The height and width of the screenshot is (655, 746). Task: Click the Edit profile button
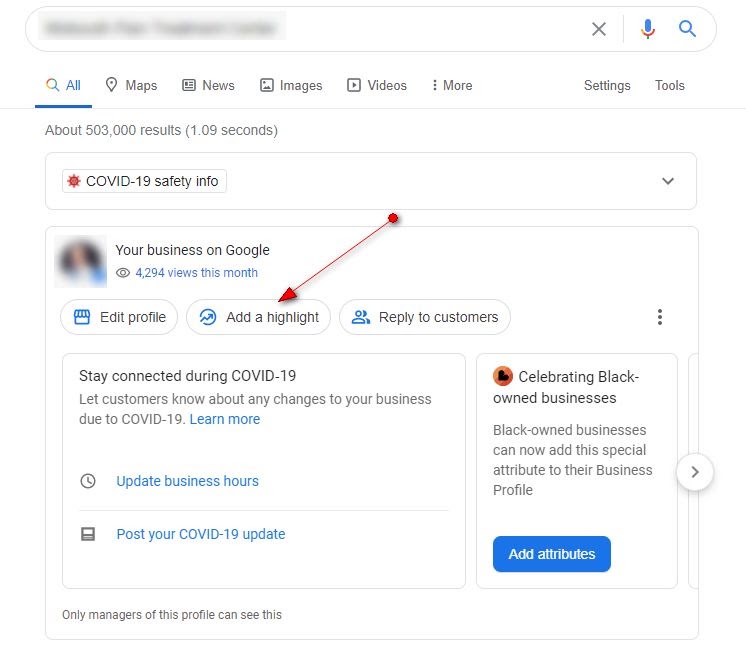tap(119, 317)
